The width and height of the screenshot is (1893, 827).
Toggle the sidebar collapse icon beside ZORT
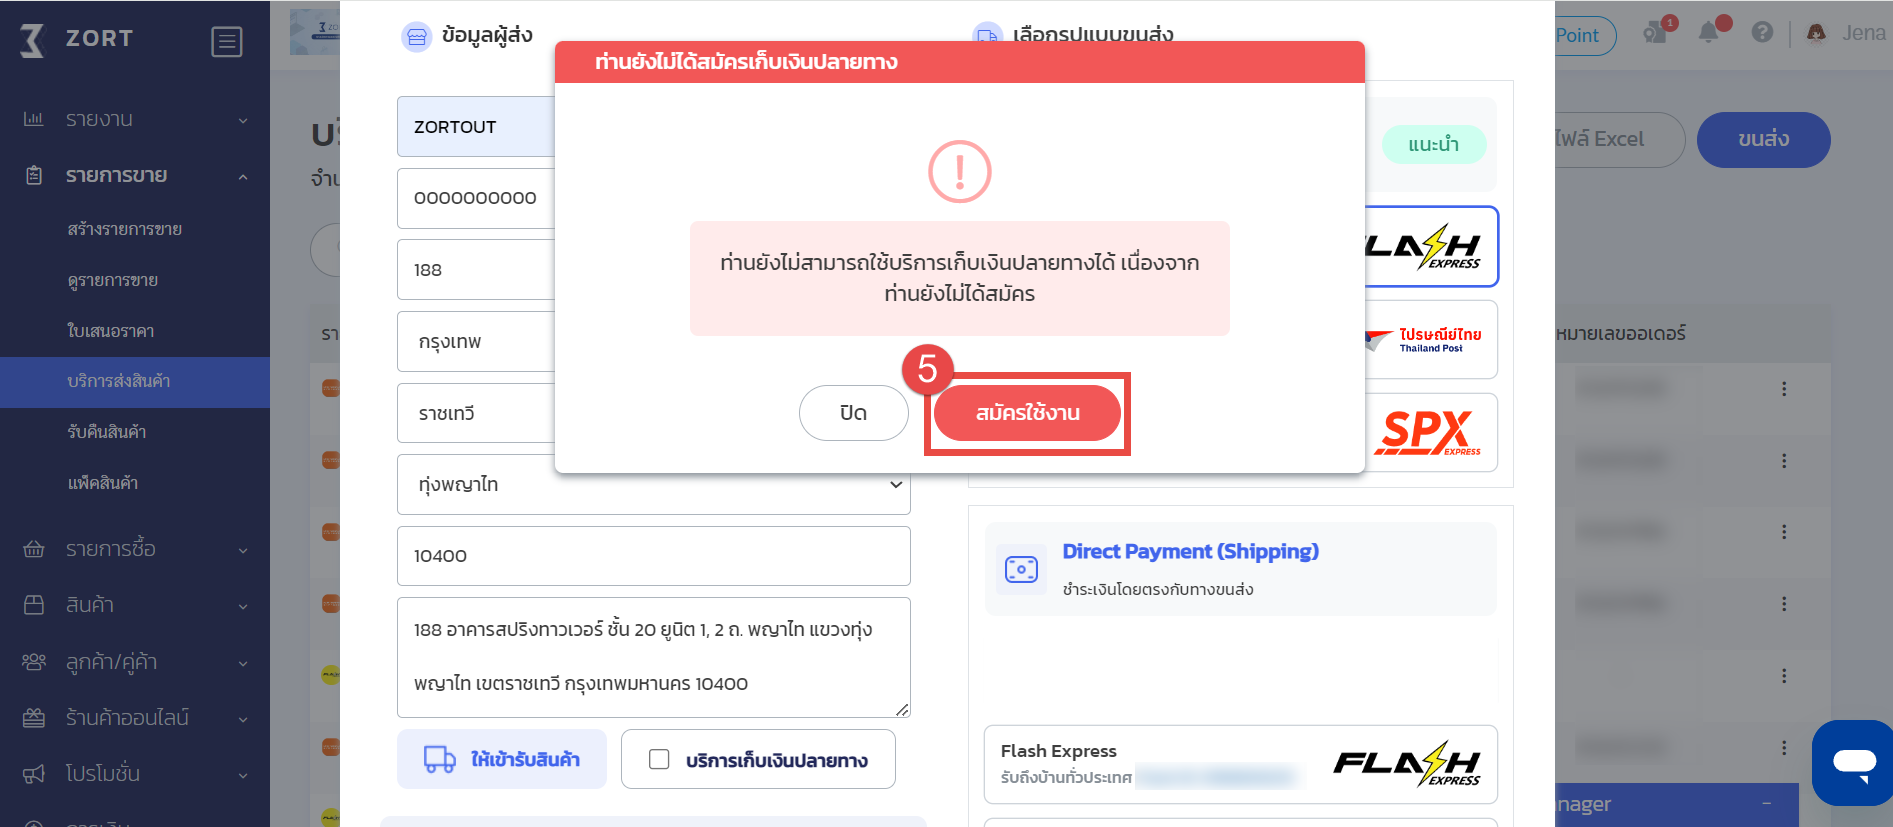(x=227, y=42)
